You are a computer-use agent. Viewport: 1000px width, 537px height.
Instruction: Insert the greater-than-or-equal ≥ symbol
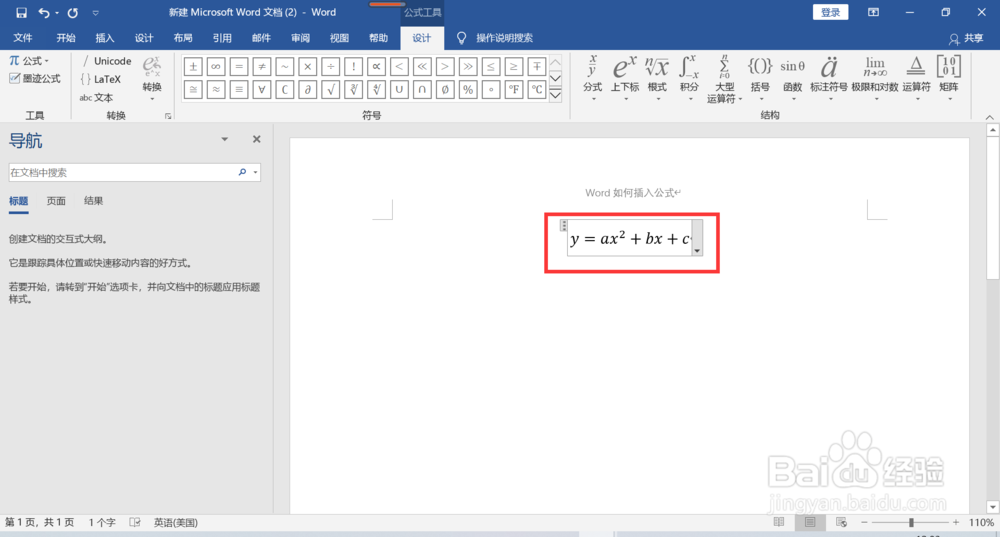[x=514, y=66]
